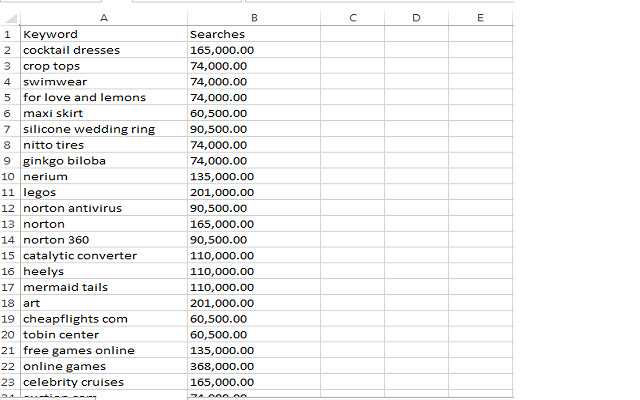Select searches value for silicone wedding ring
Image resolution: width=640 pixels, height=400 pixels.
(254, 129)
